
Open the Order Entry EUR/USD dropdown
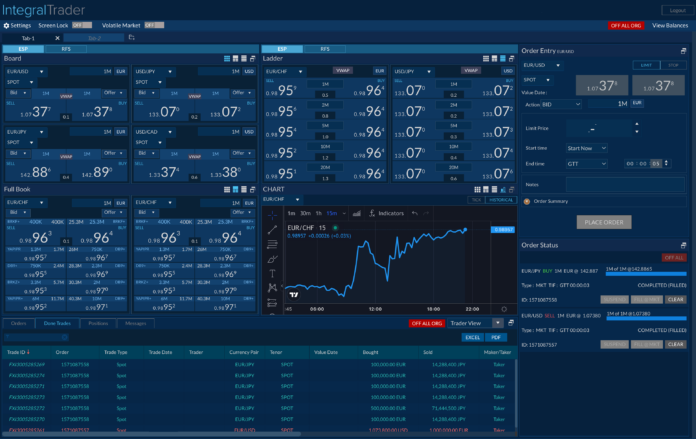click(x=542, y=65)
